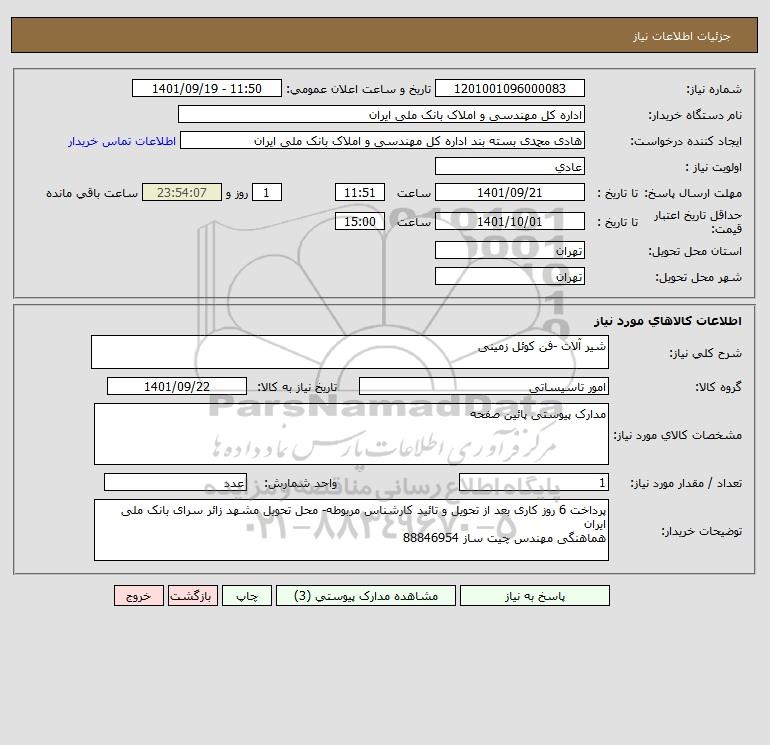
Task: Click the جزئیات اطلاعات نیاز header title
Action: pos(682,36)
